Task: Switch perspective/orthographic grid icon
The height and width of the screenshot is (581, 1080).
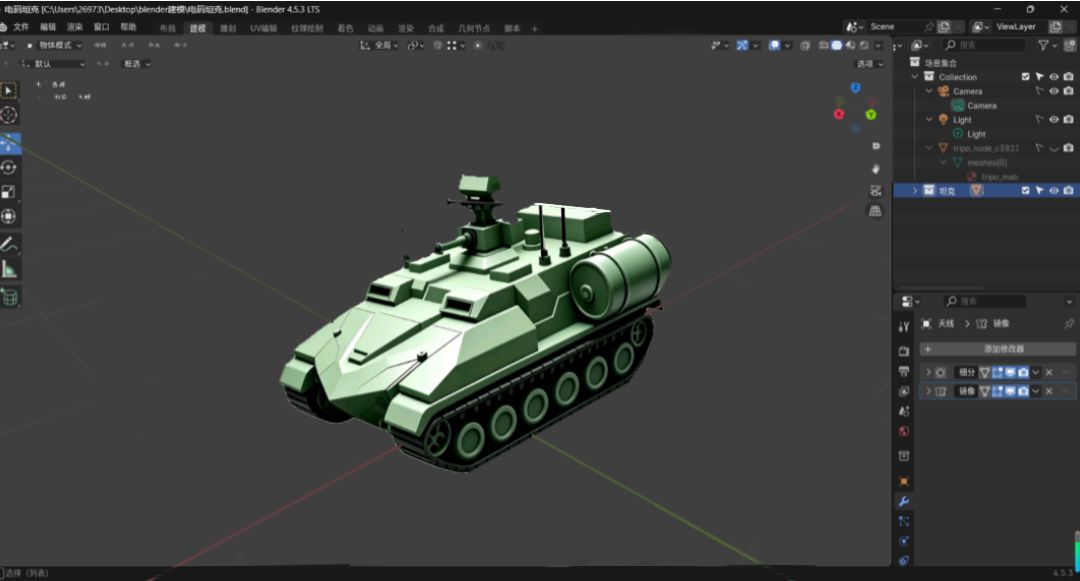Action: pyautogui.click(x=875, y=211)
